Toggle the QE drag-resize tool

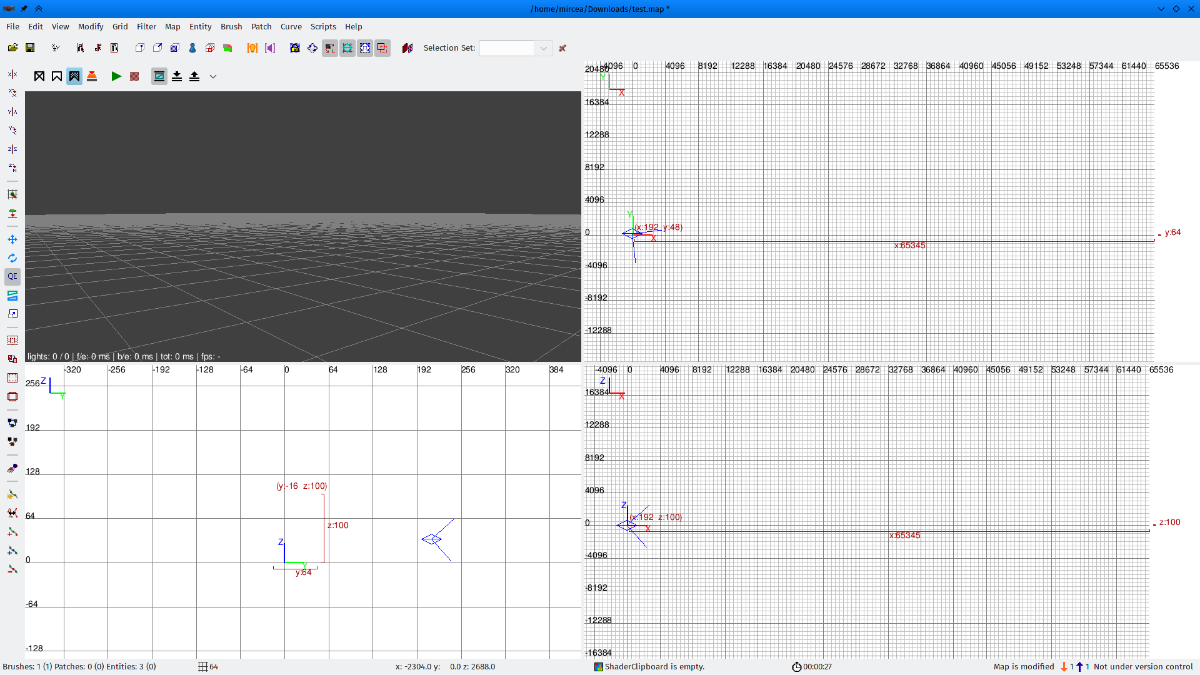[x=12, y=276]
